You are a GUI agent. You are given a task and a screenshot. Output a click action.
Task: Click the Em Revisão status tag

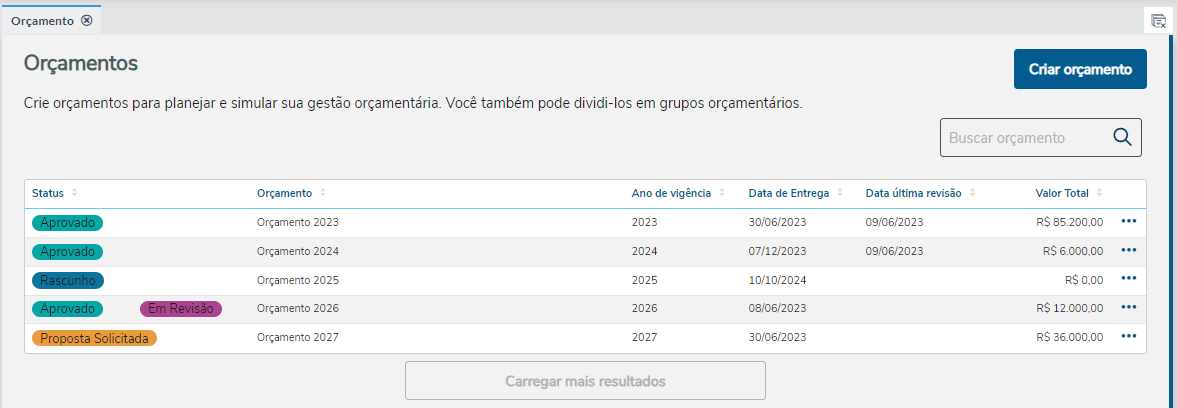[181, 309]
